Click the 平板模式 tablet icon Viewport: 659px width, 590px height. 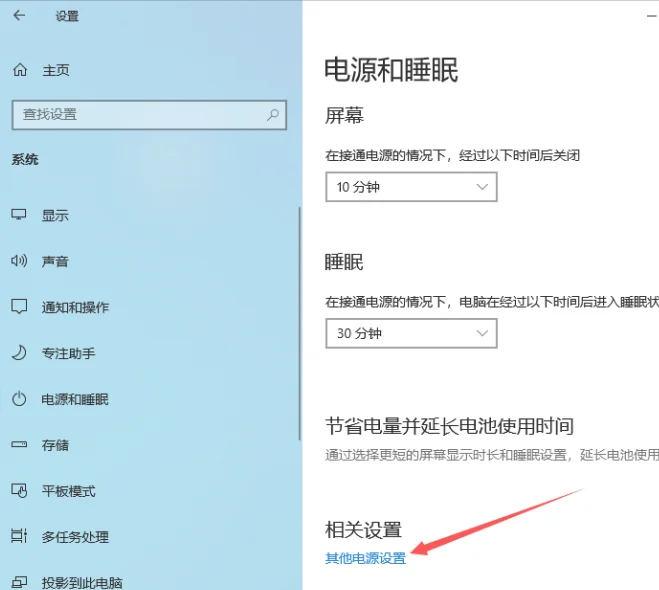(19, 490)
